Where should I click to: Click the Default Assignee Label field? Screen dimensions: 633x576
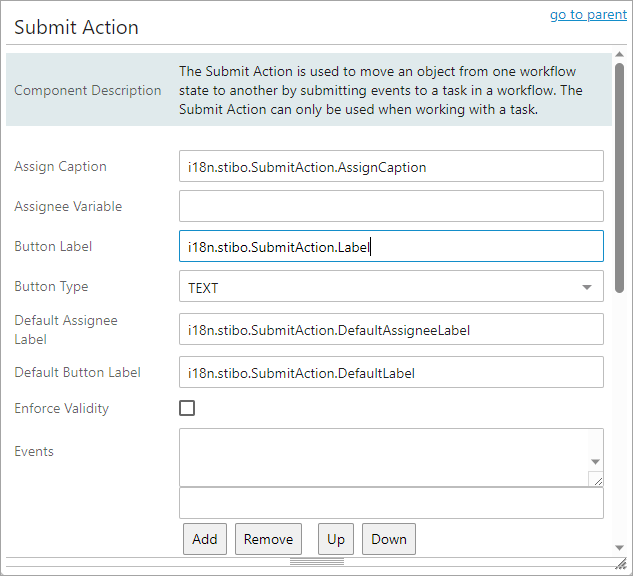click(x=391, y=329)
